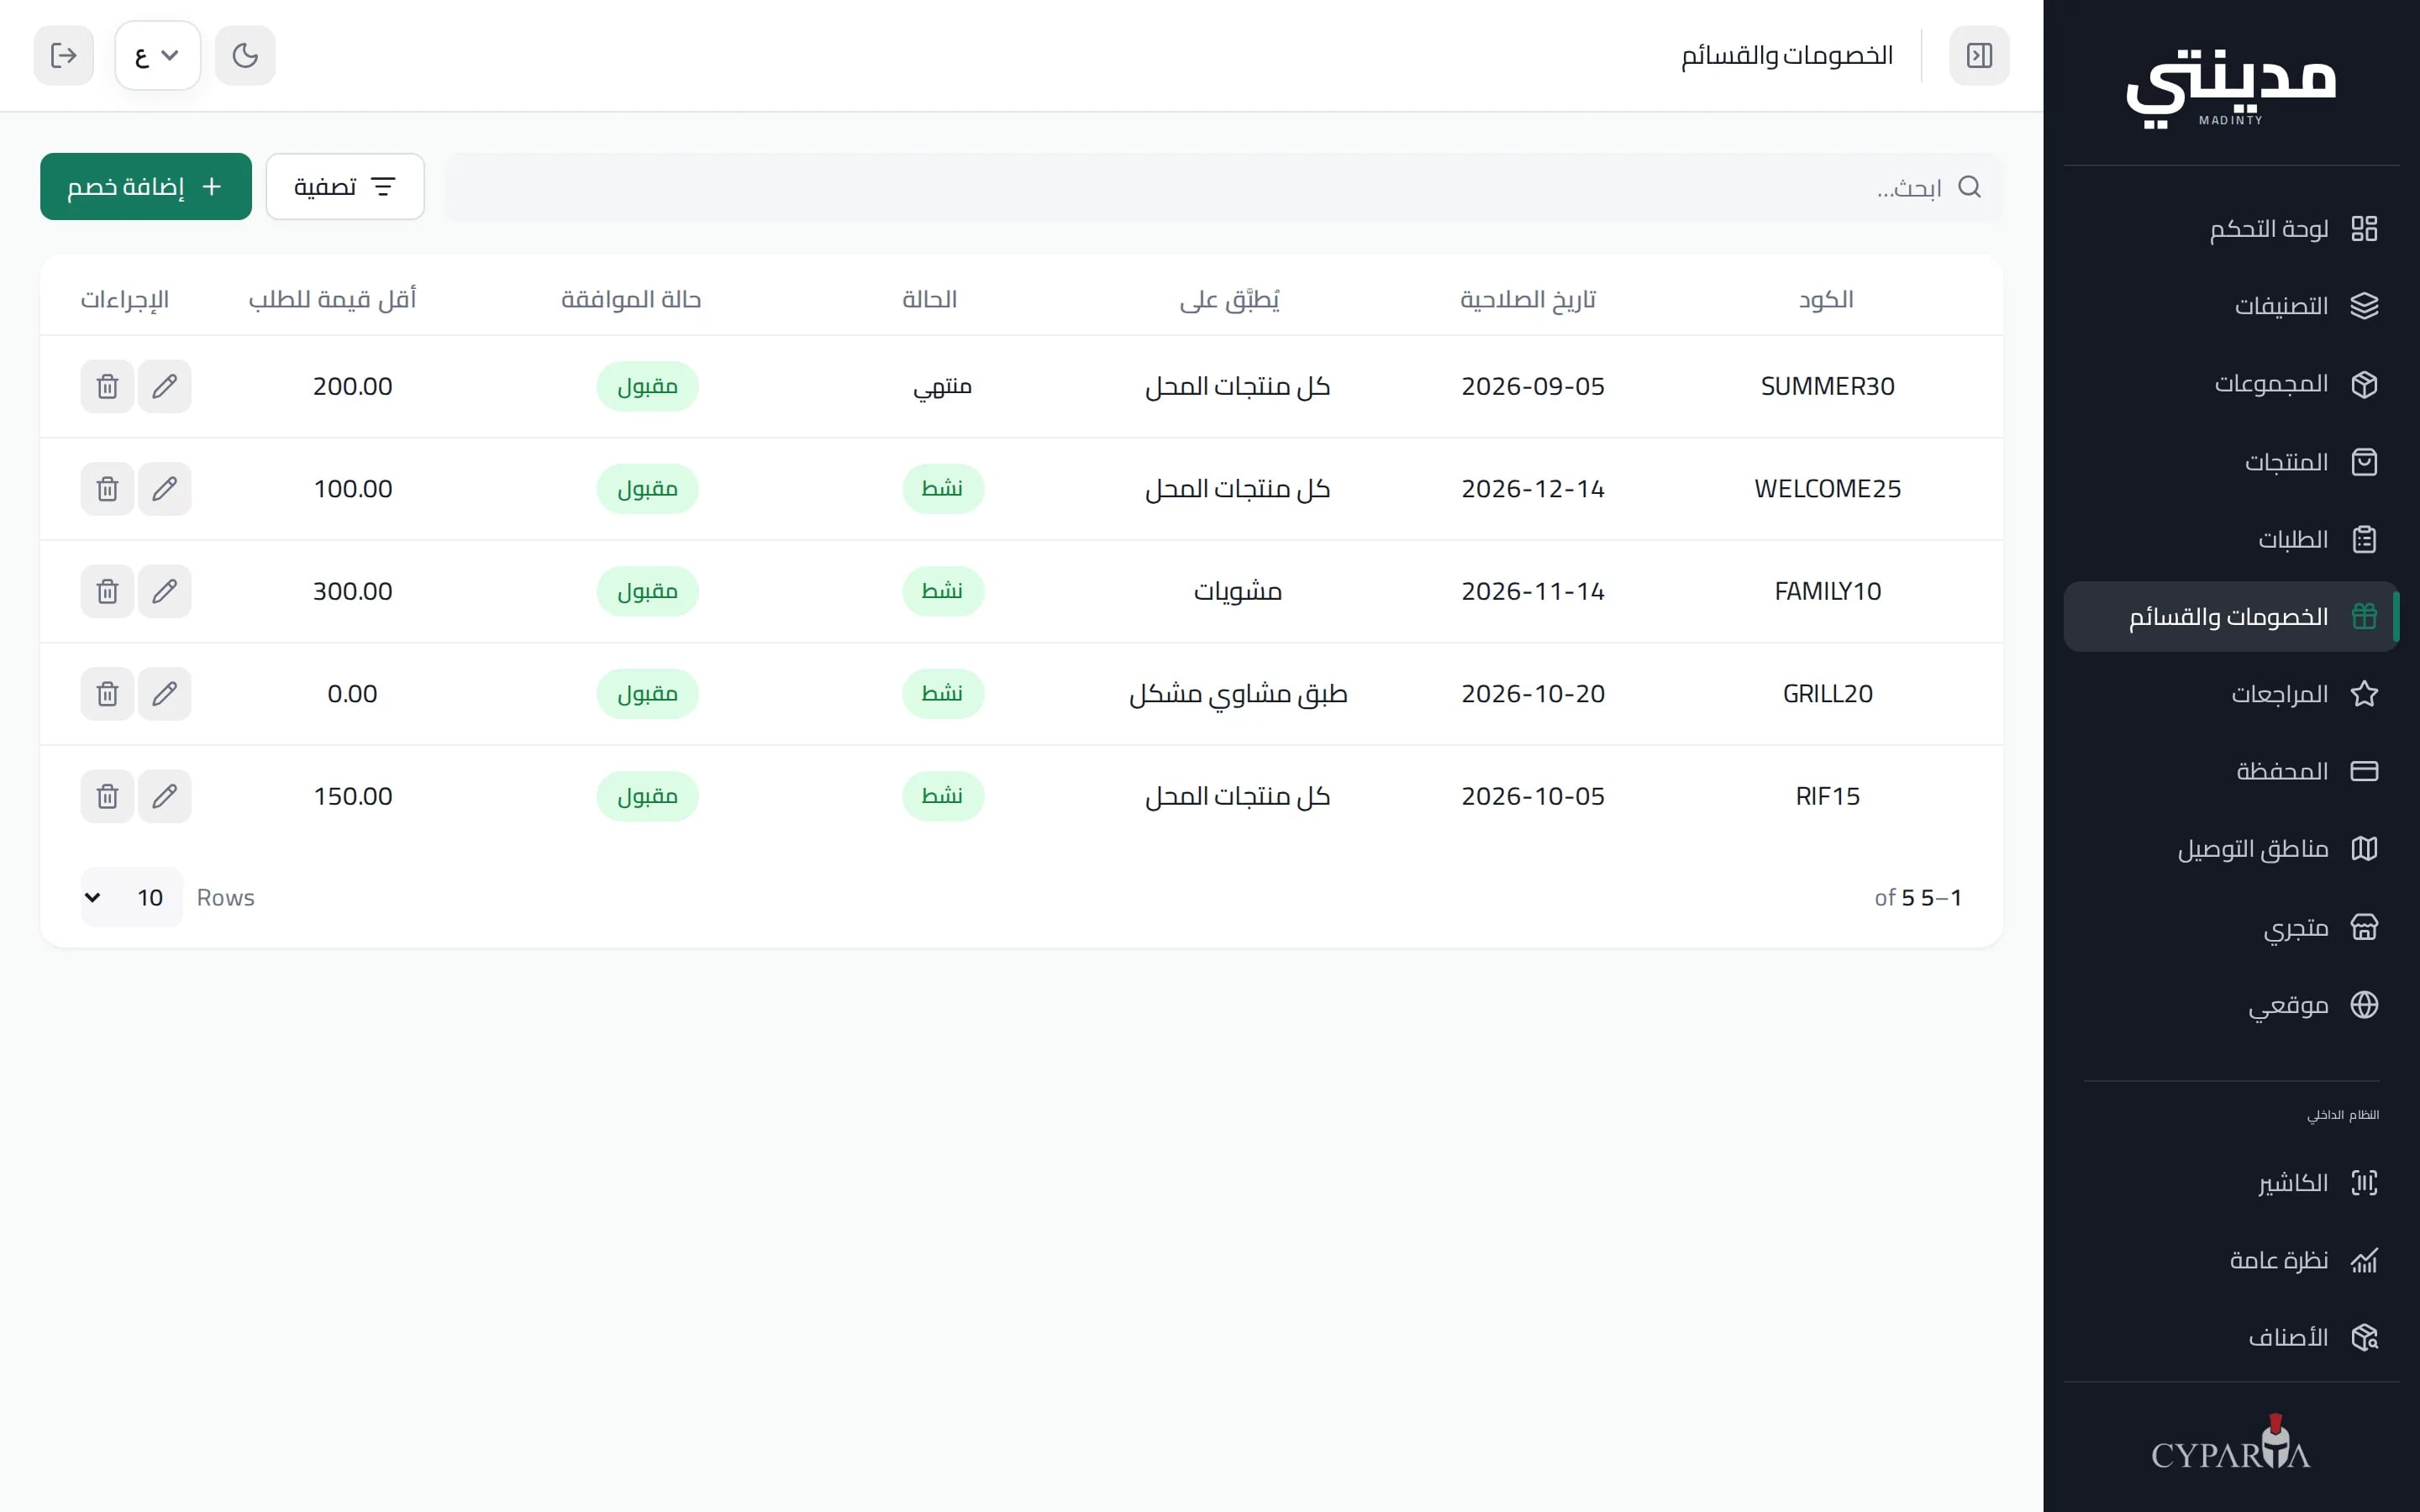Edit the FAMILY10 discount row
The width and height of the screenshot is (2420, 1512).
165,591
